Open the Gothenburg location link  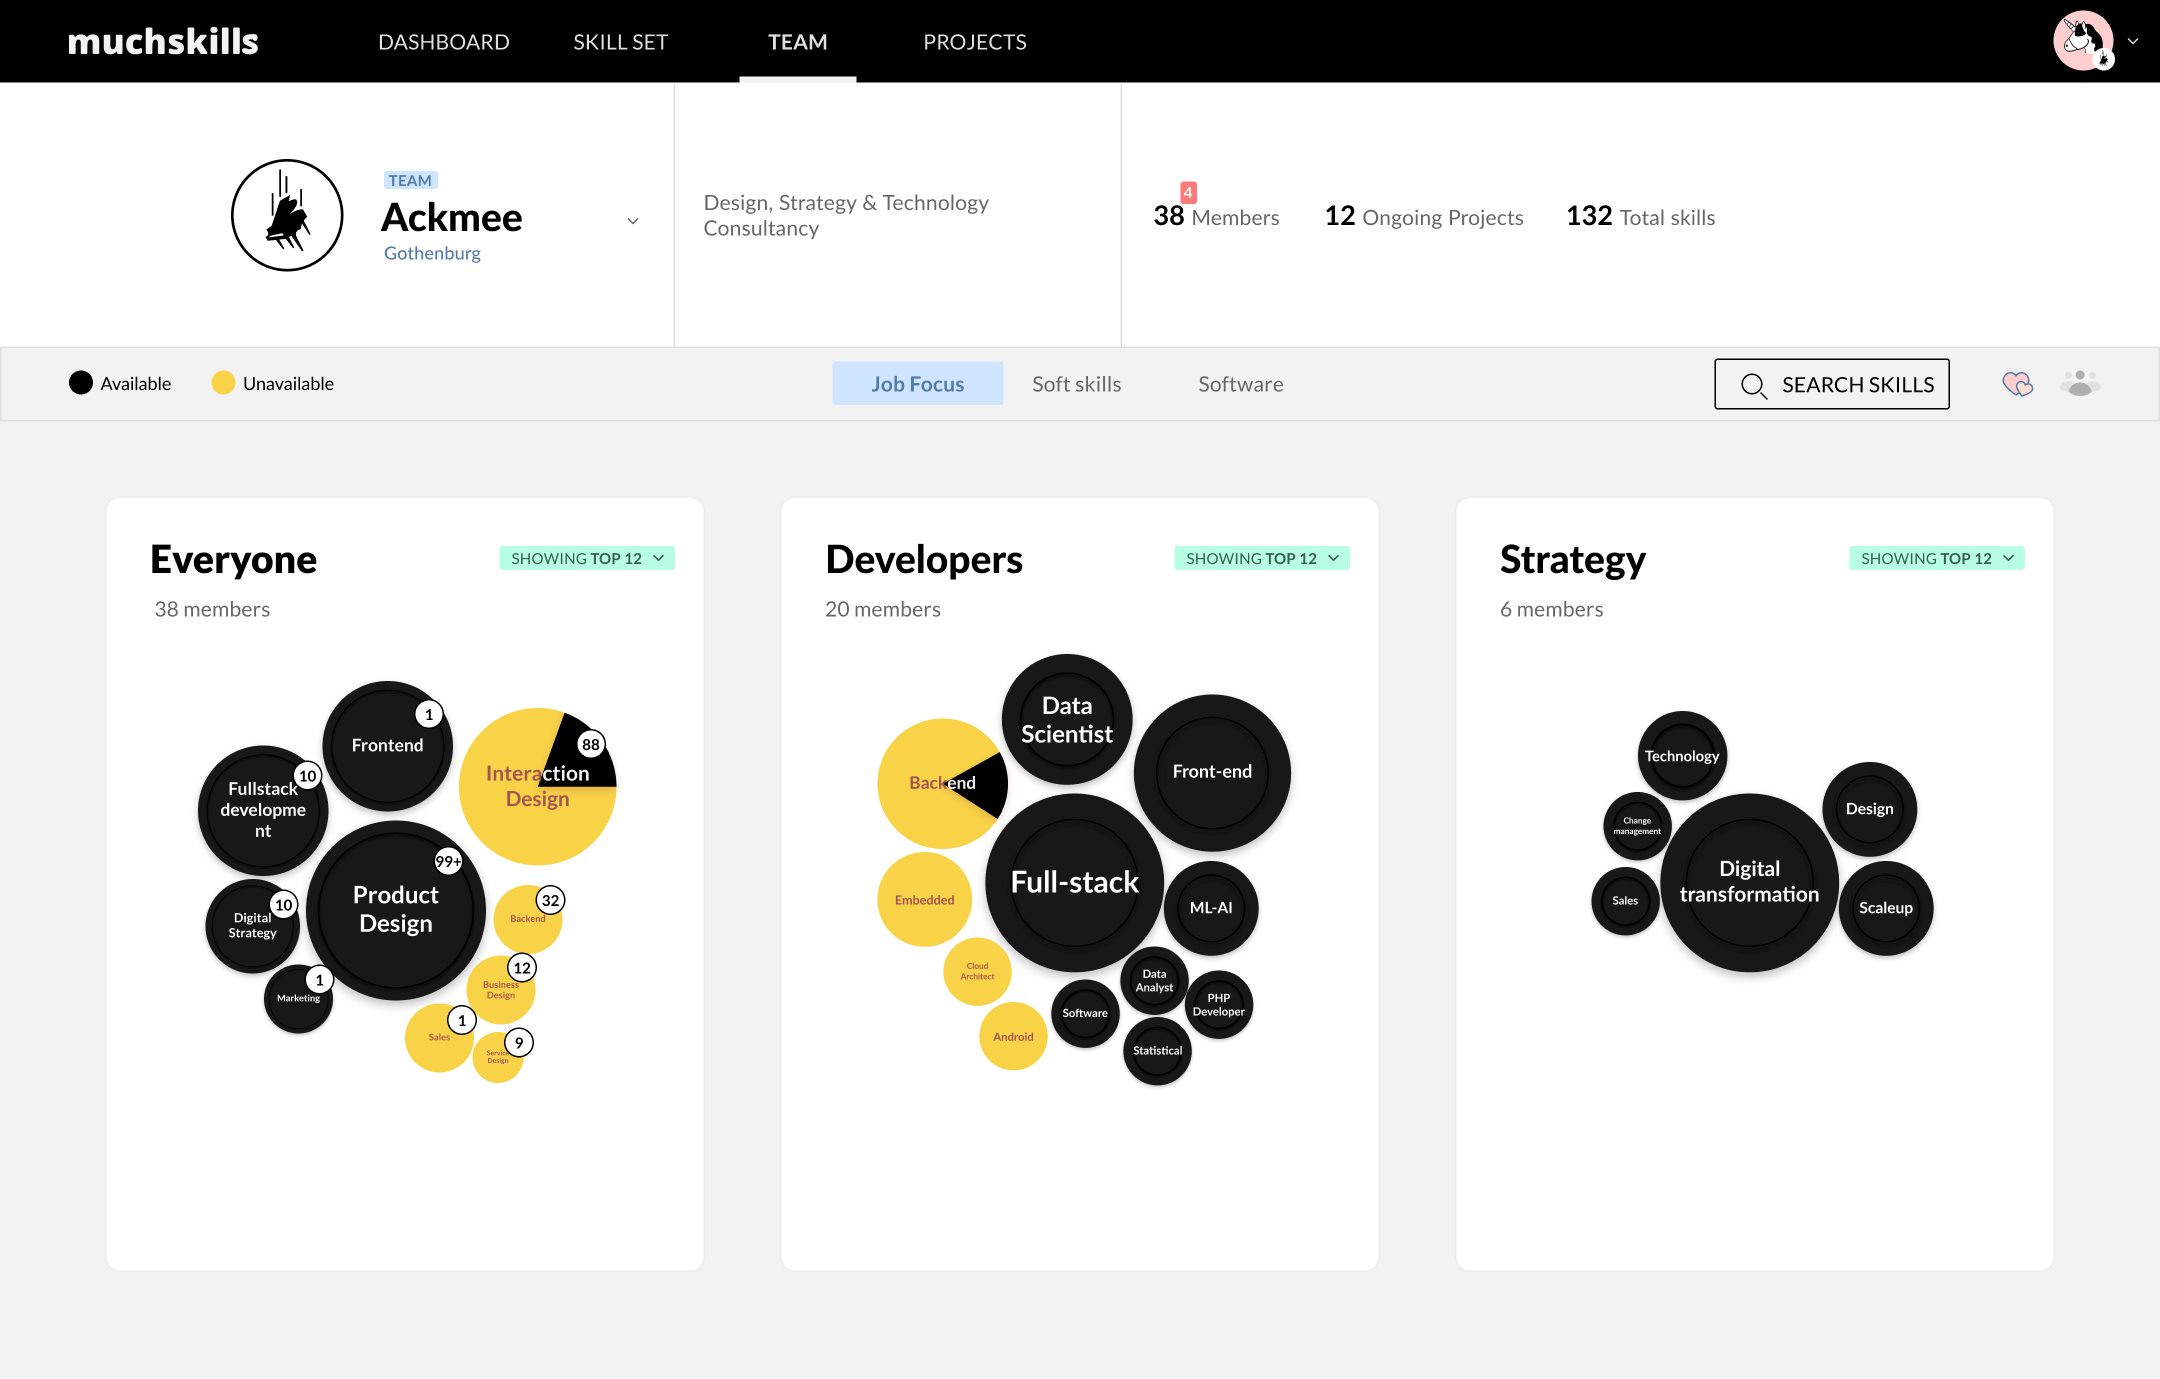[x=432, y=252]
